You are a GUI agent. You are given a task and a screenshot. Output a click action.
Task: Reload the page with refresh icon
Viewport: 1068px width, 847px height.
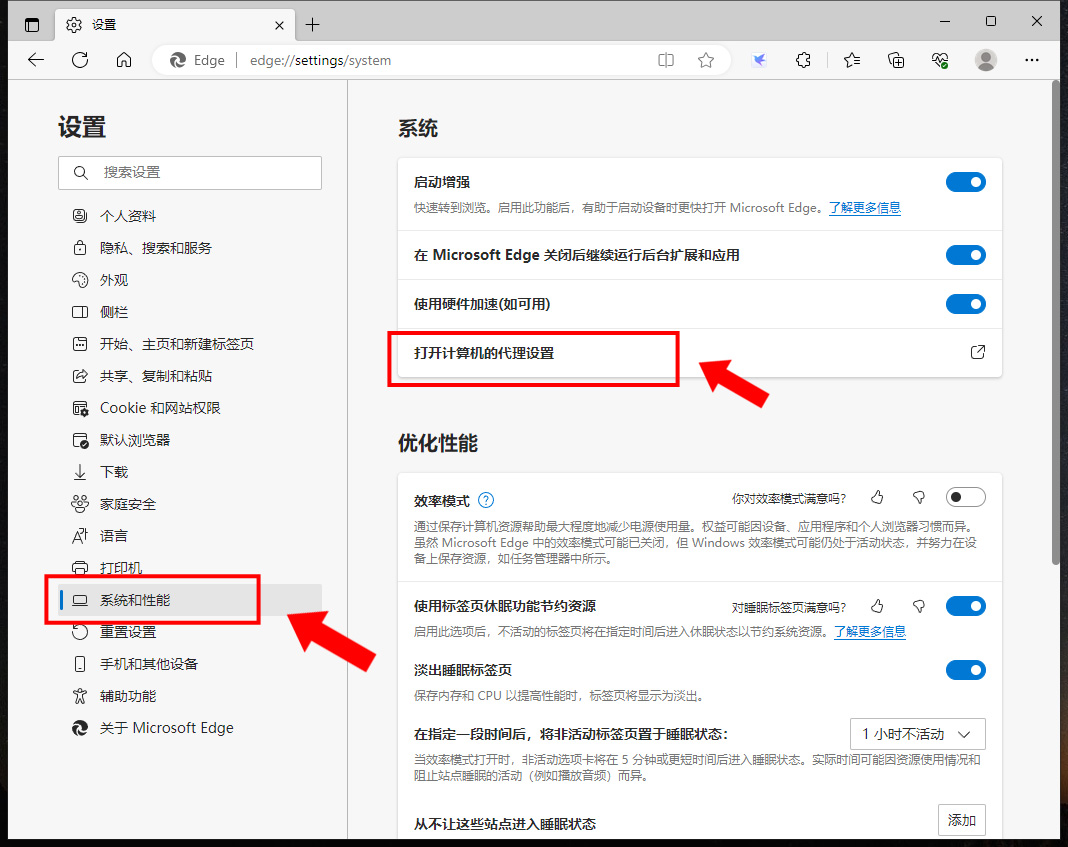80,60
